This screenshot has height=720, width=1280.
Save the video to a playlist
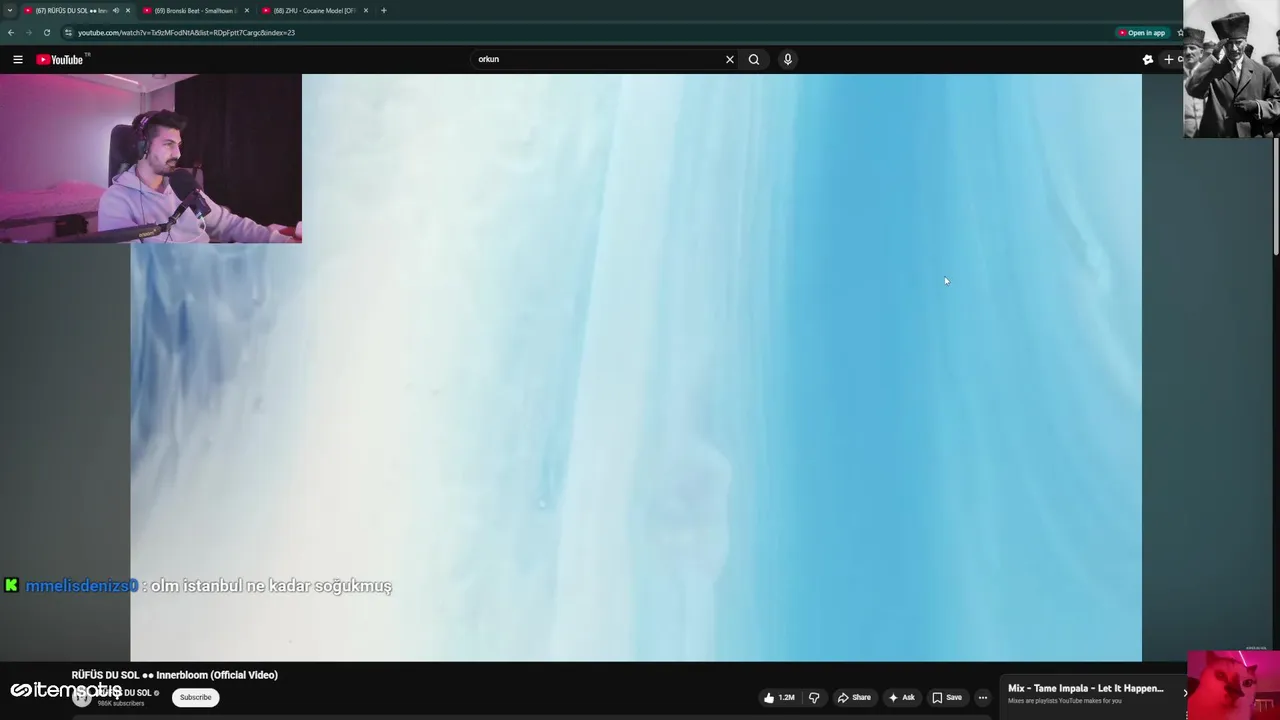coord(947,698)
